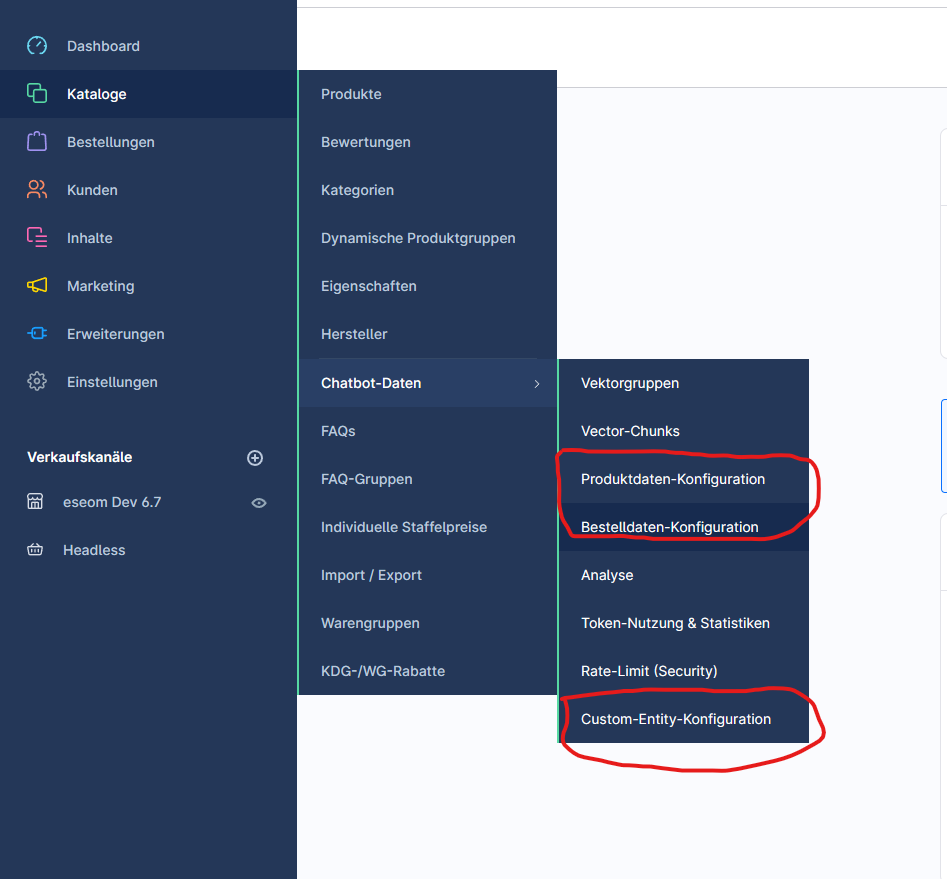
Task: Click the Kunden people icon
Action: pyautogui.click(x=37, y=190)
